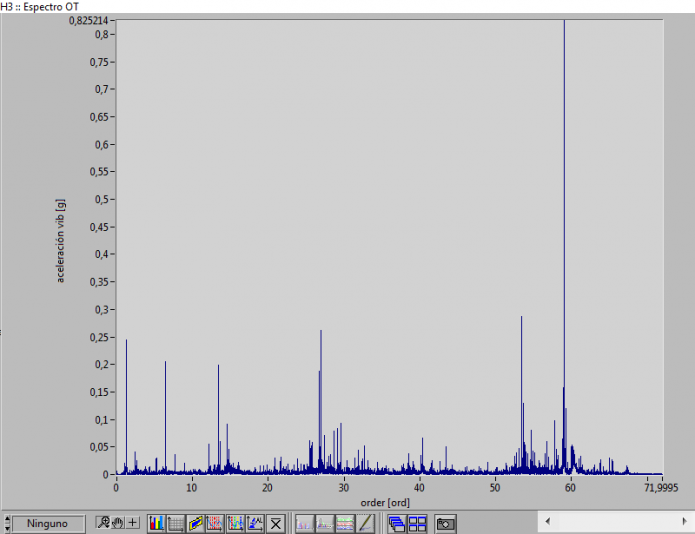Click the annotation plot icon with AL

[x=255, y=524]
